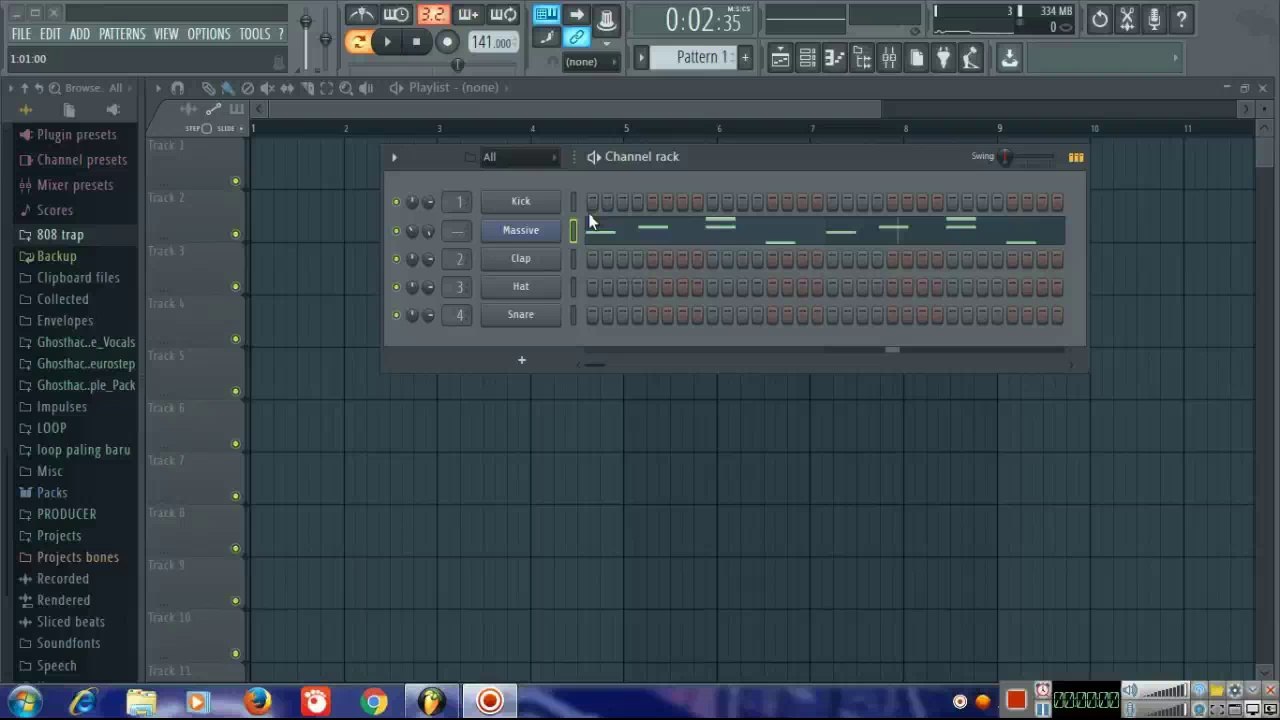Select the playlist Select tool
The height and width of the screenshot is (720, 1280).
point(327,88)
